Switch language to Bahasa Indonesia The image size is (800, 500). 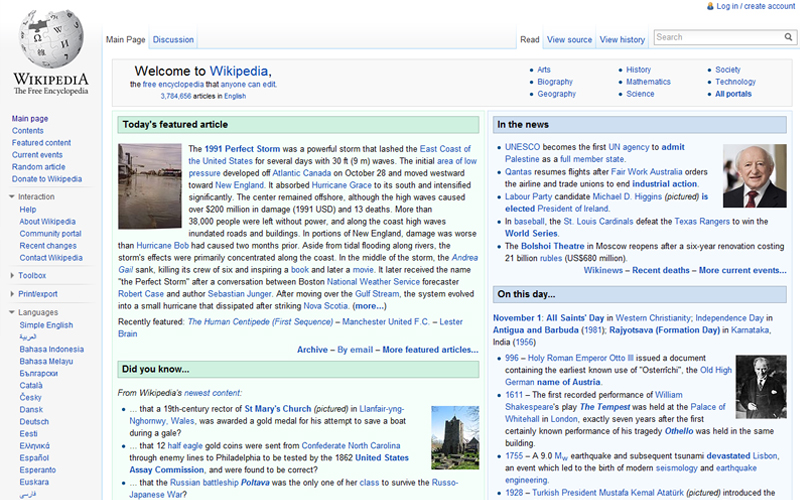point(52,349)
